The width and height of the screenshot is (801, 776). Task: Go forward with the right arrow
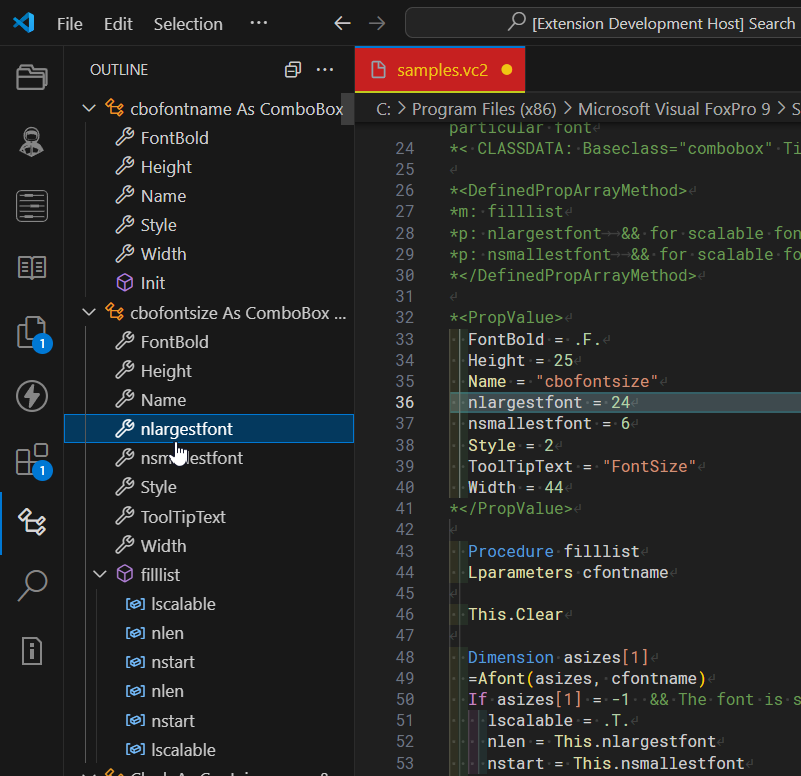377,23
